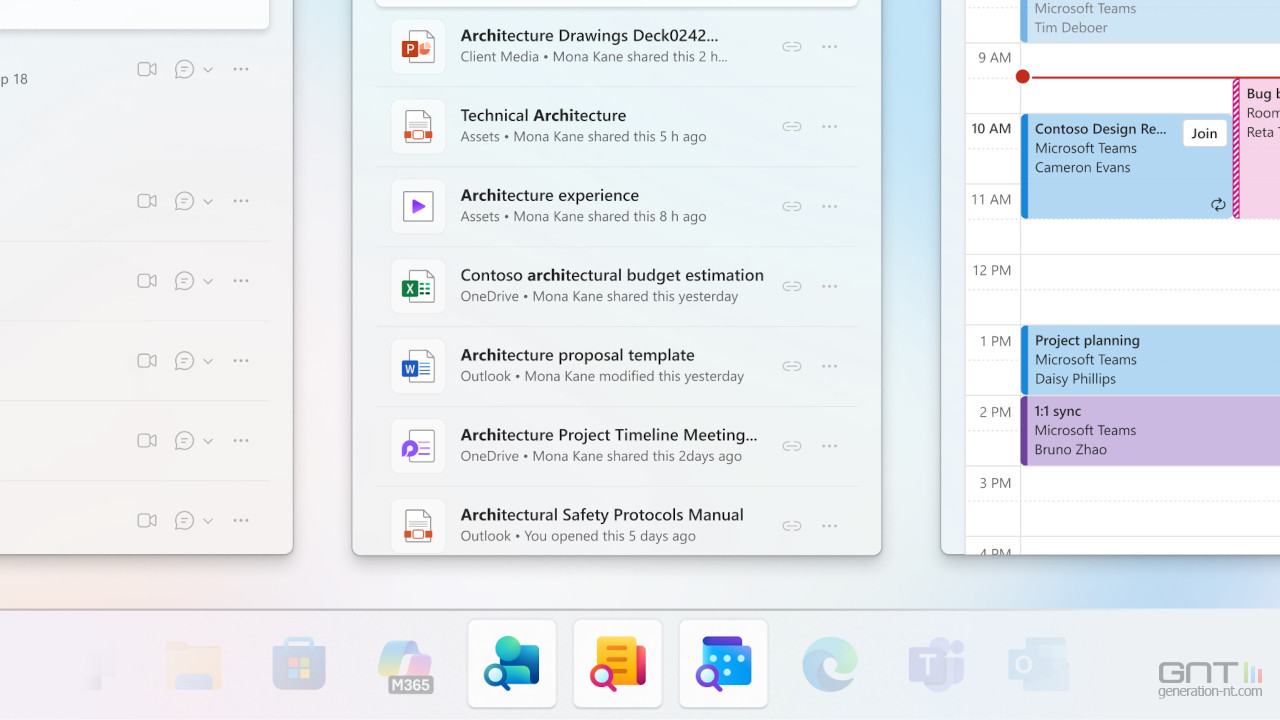Screen dimensions: 1280x720
Task: Open the calendar search app in taskbar
Action: click(724, 664)
